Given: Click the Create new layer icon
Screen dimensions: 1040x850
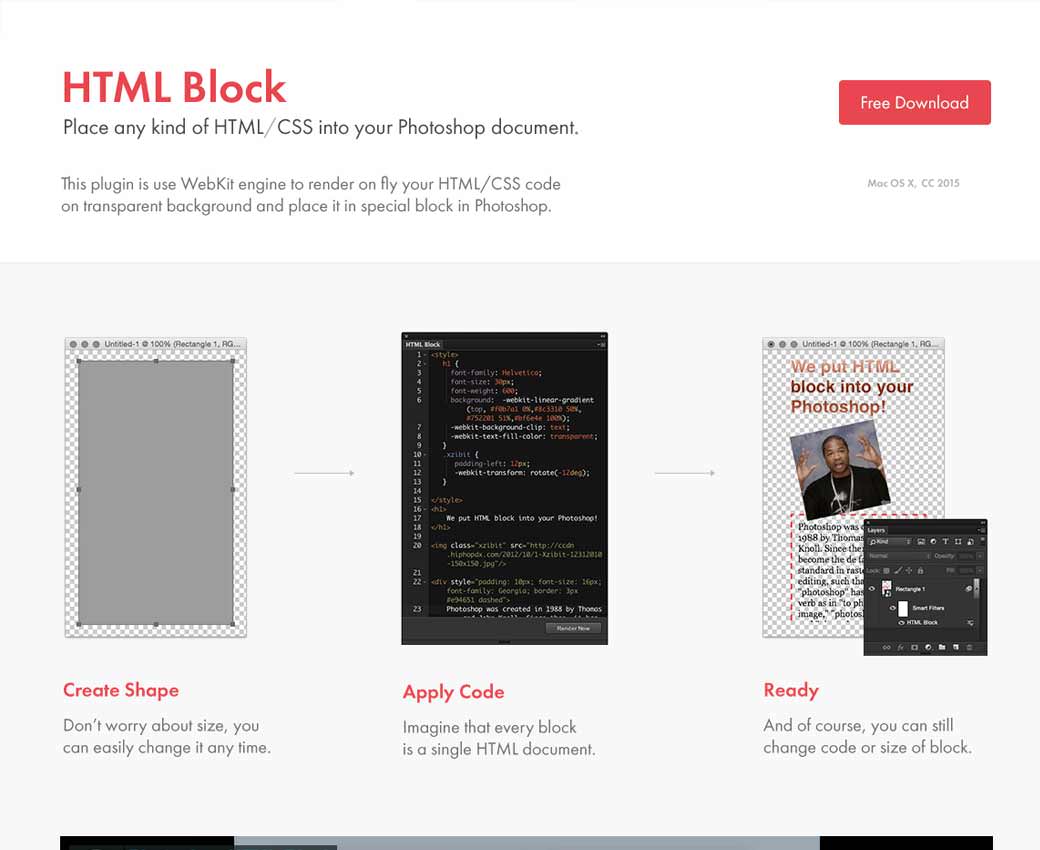Looking at the screenshot, I should click(955, 647).
